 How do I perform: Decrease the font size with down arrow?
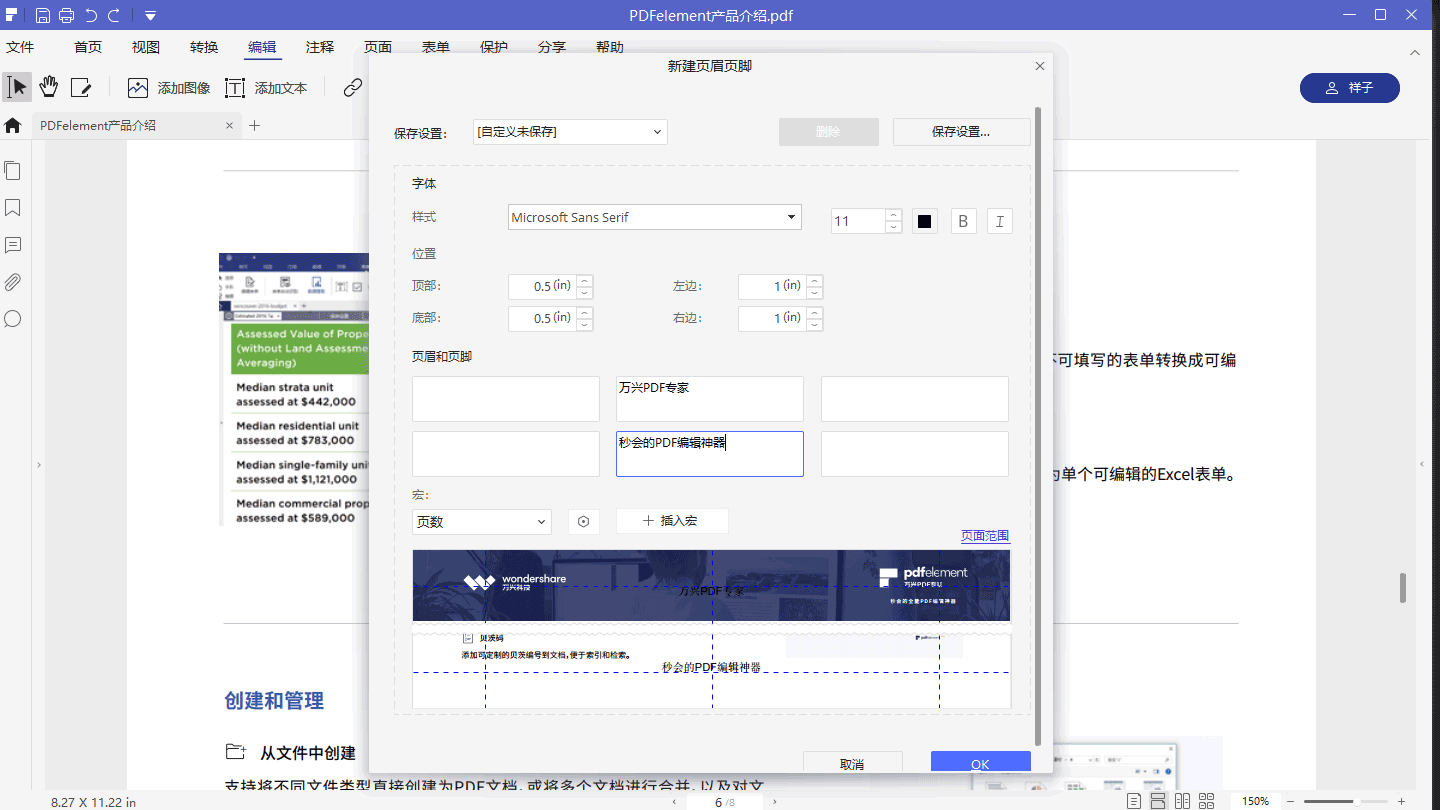894,227
